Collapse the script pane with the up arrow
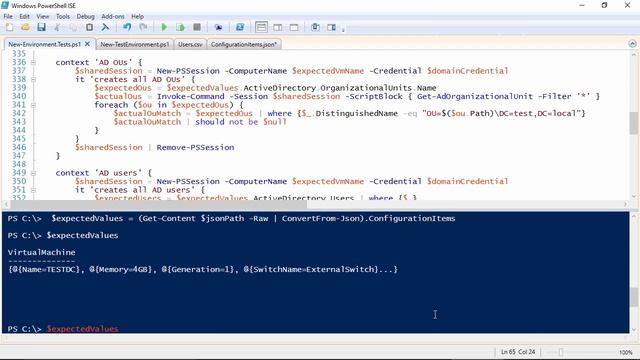The image size is (640, 360). pos(632,44)
